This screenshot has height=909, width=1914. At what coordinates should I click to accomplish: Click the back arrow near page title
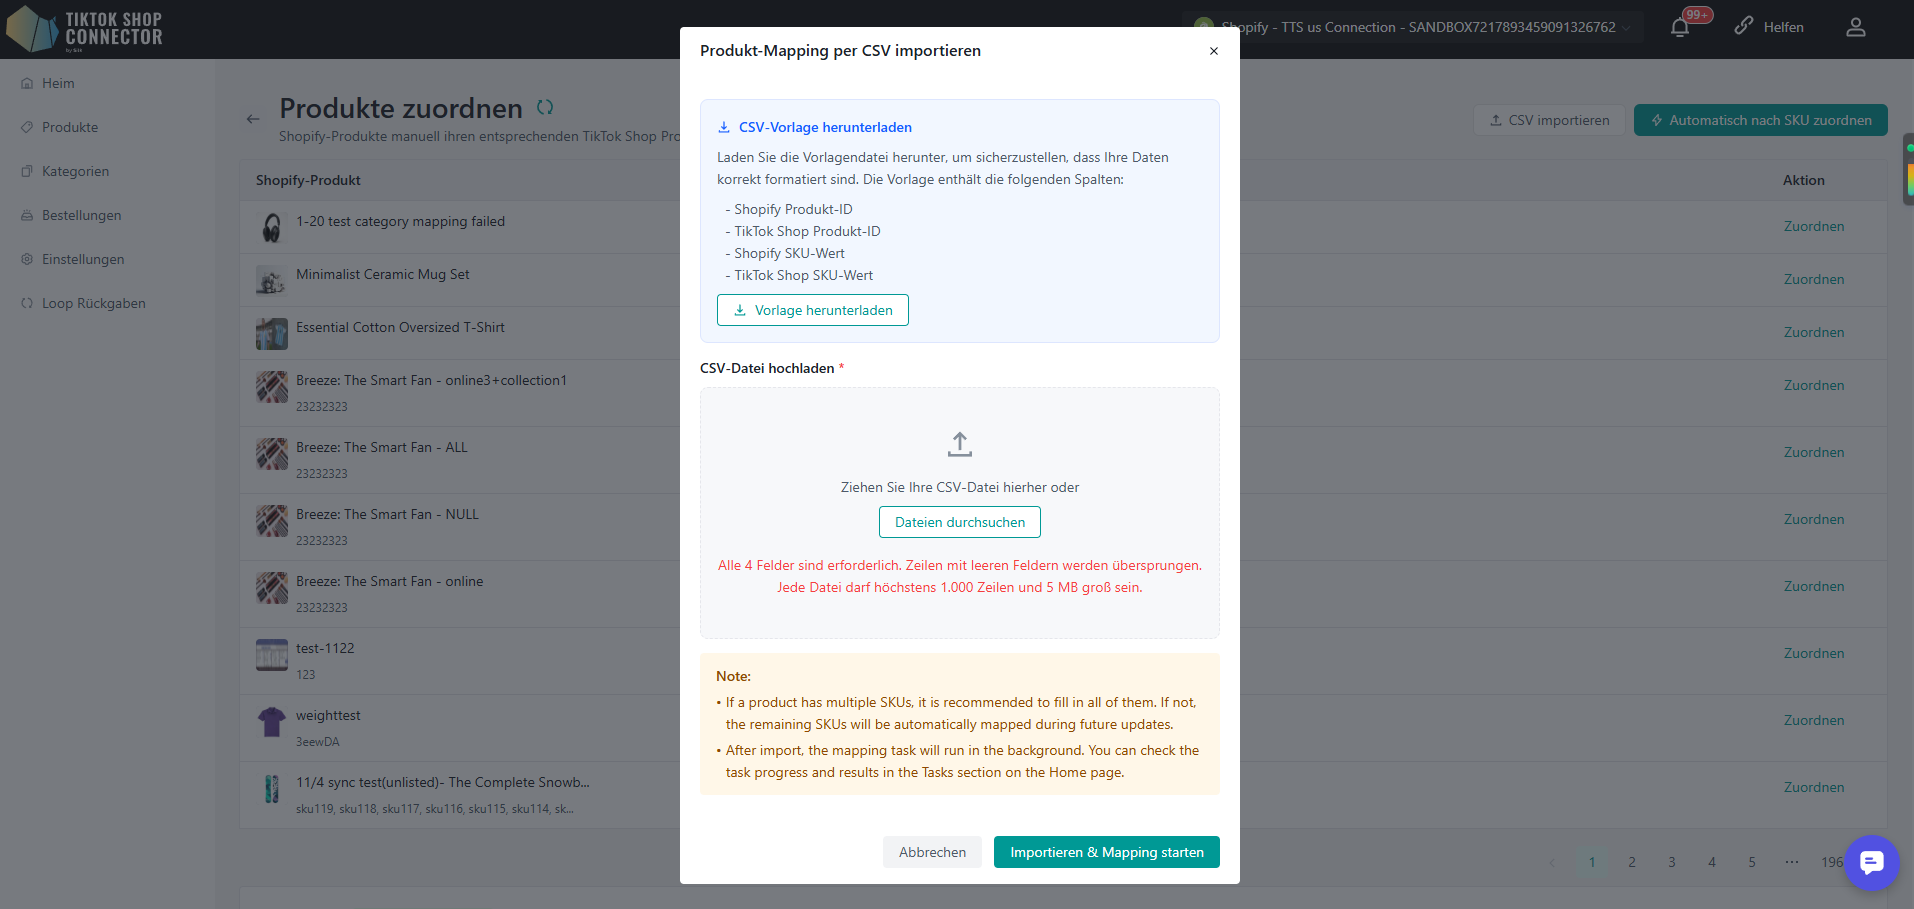pos(253,119)
